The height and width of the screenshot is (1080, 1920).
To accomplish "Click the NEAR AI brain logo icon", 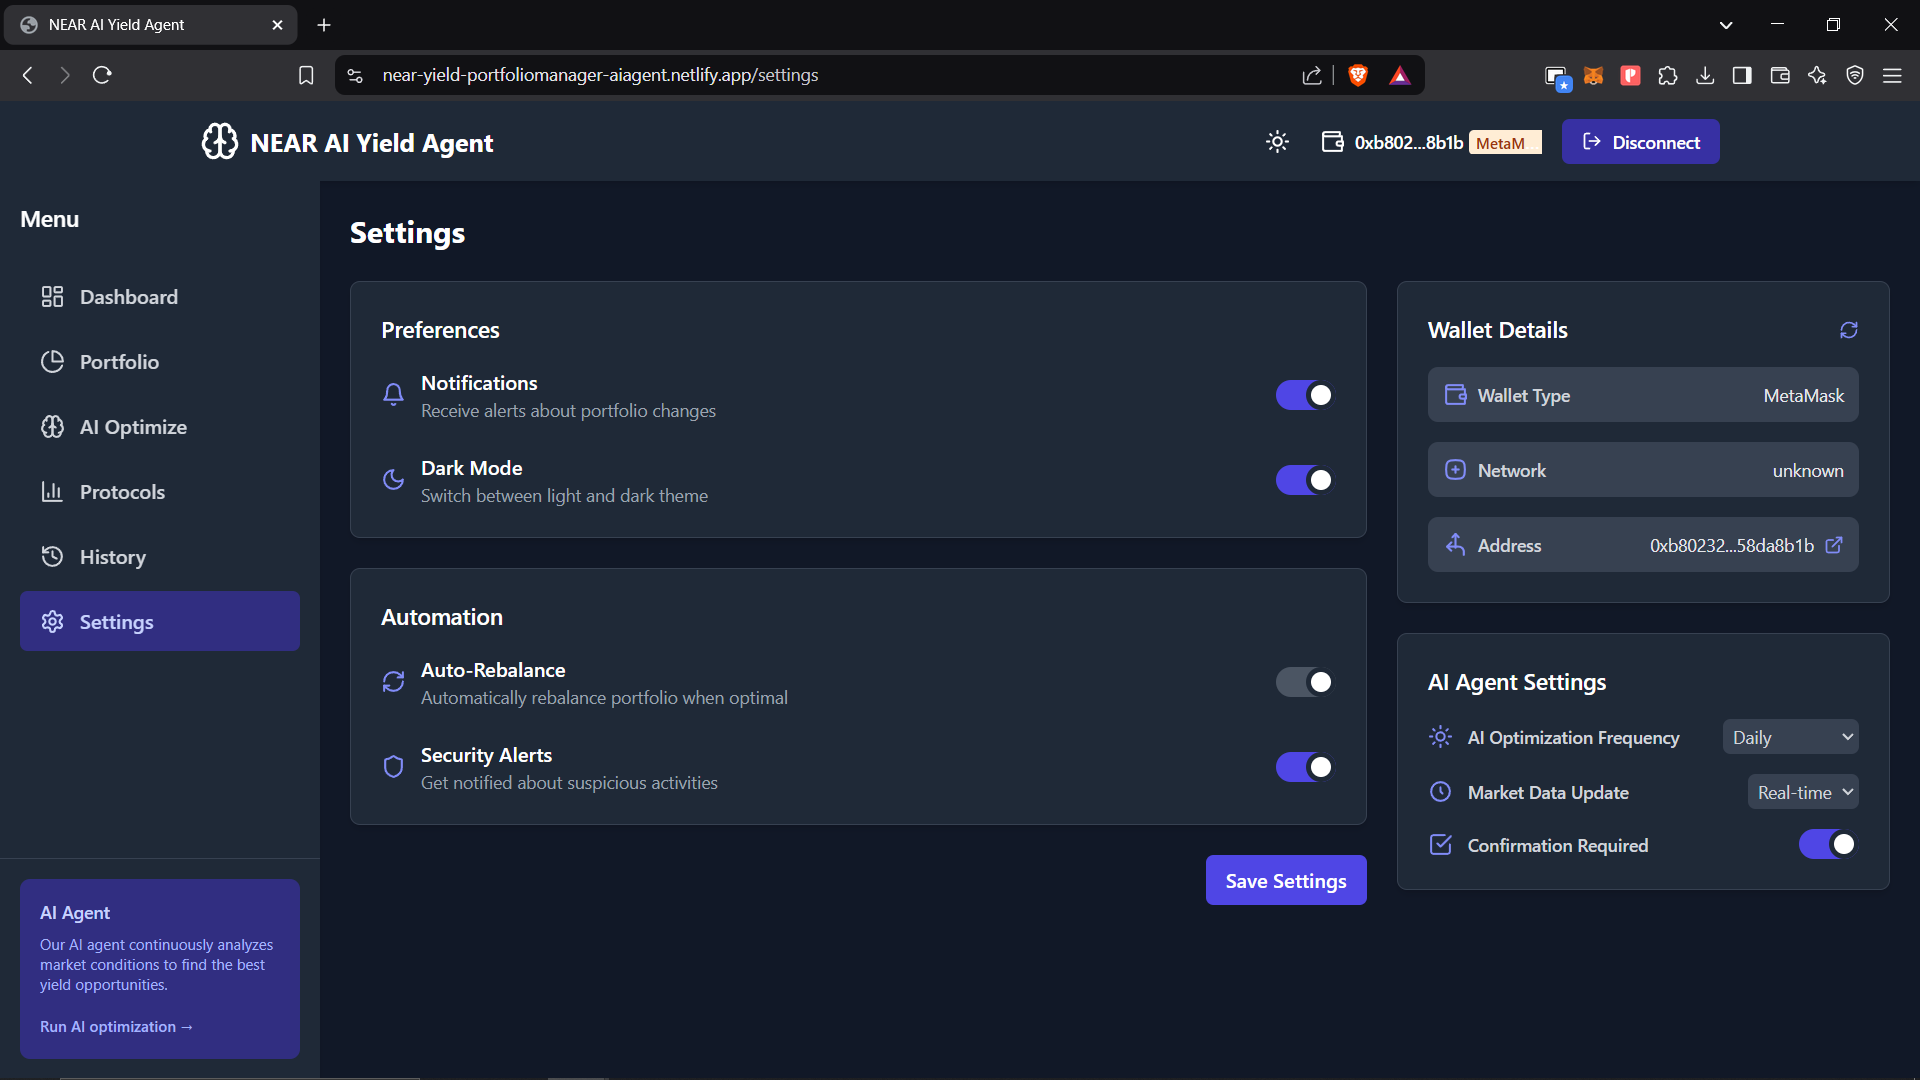I will (x=220, y=142).
